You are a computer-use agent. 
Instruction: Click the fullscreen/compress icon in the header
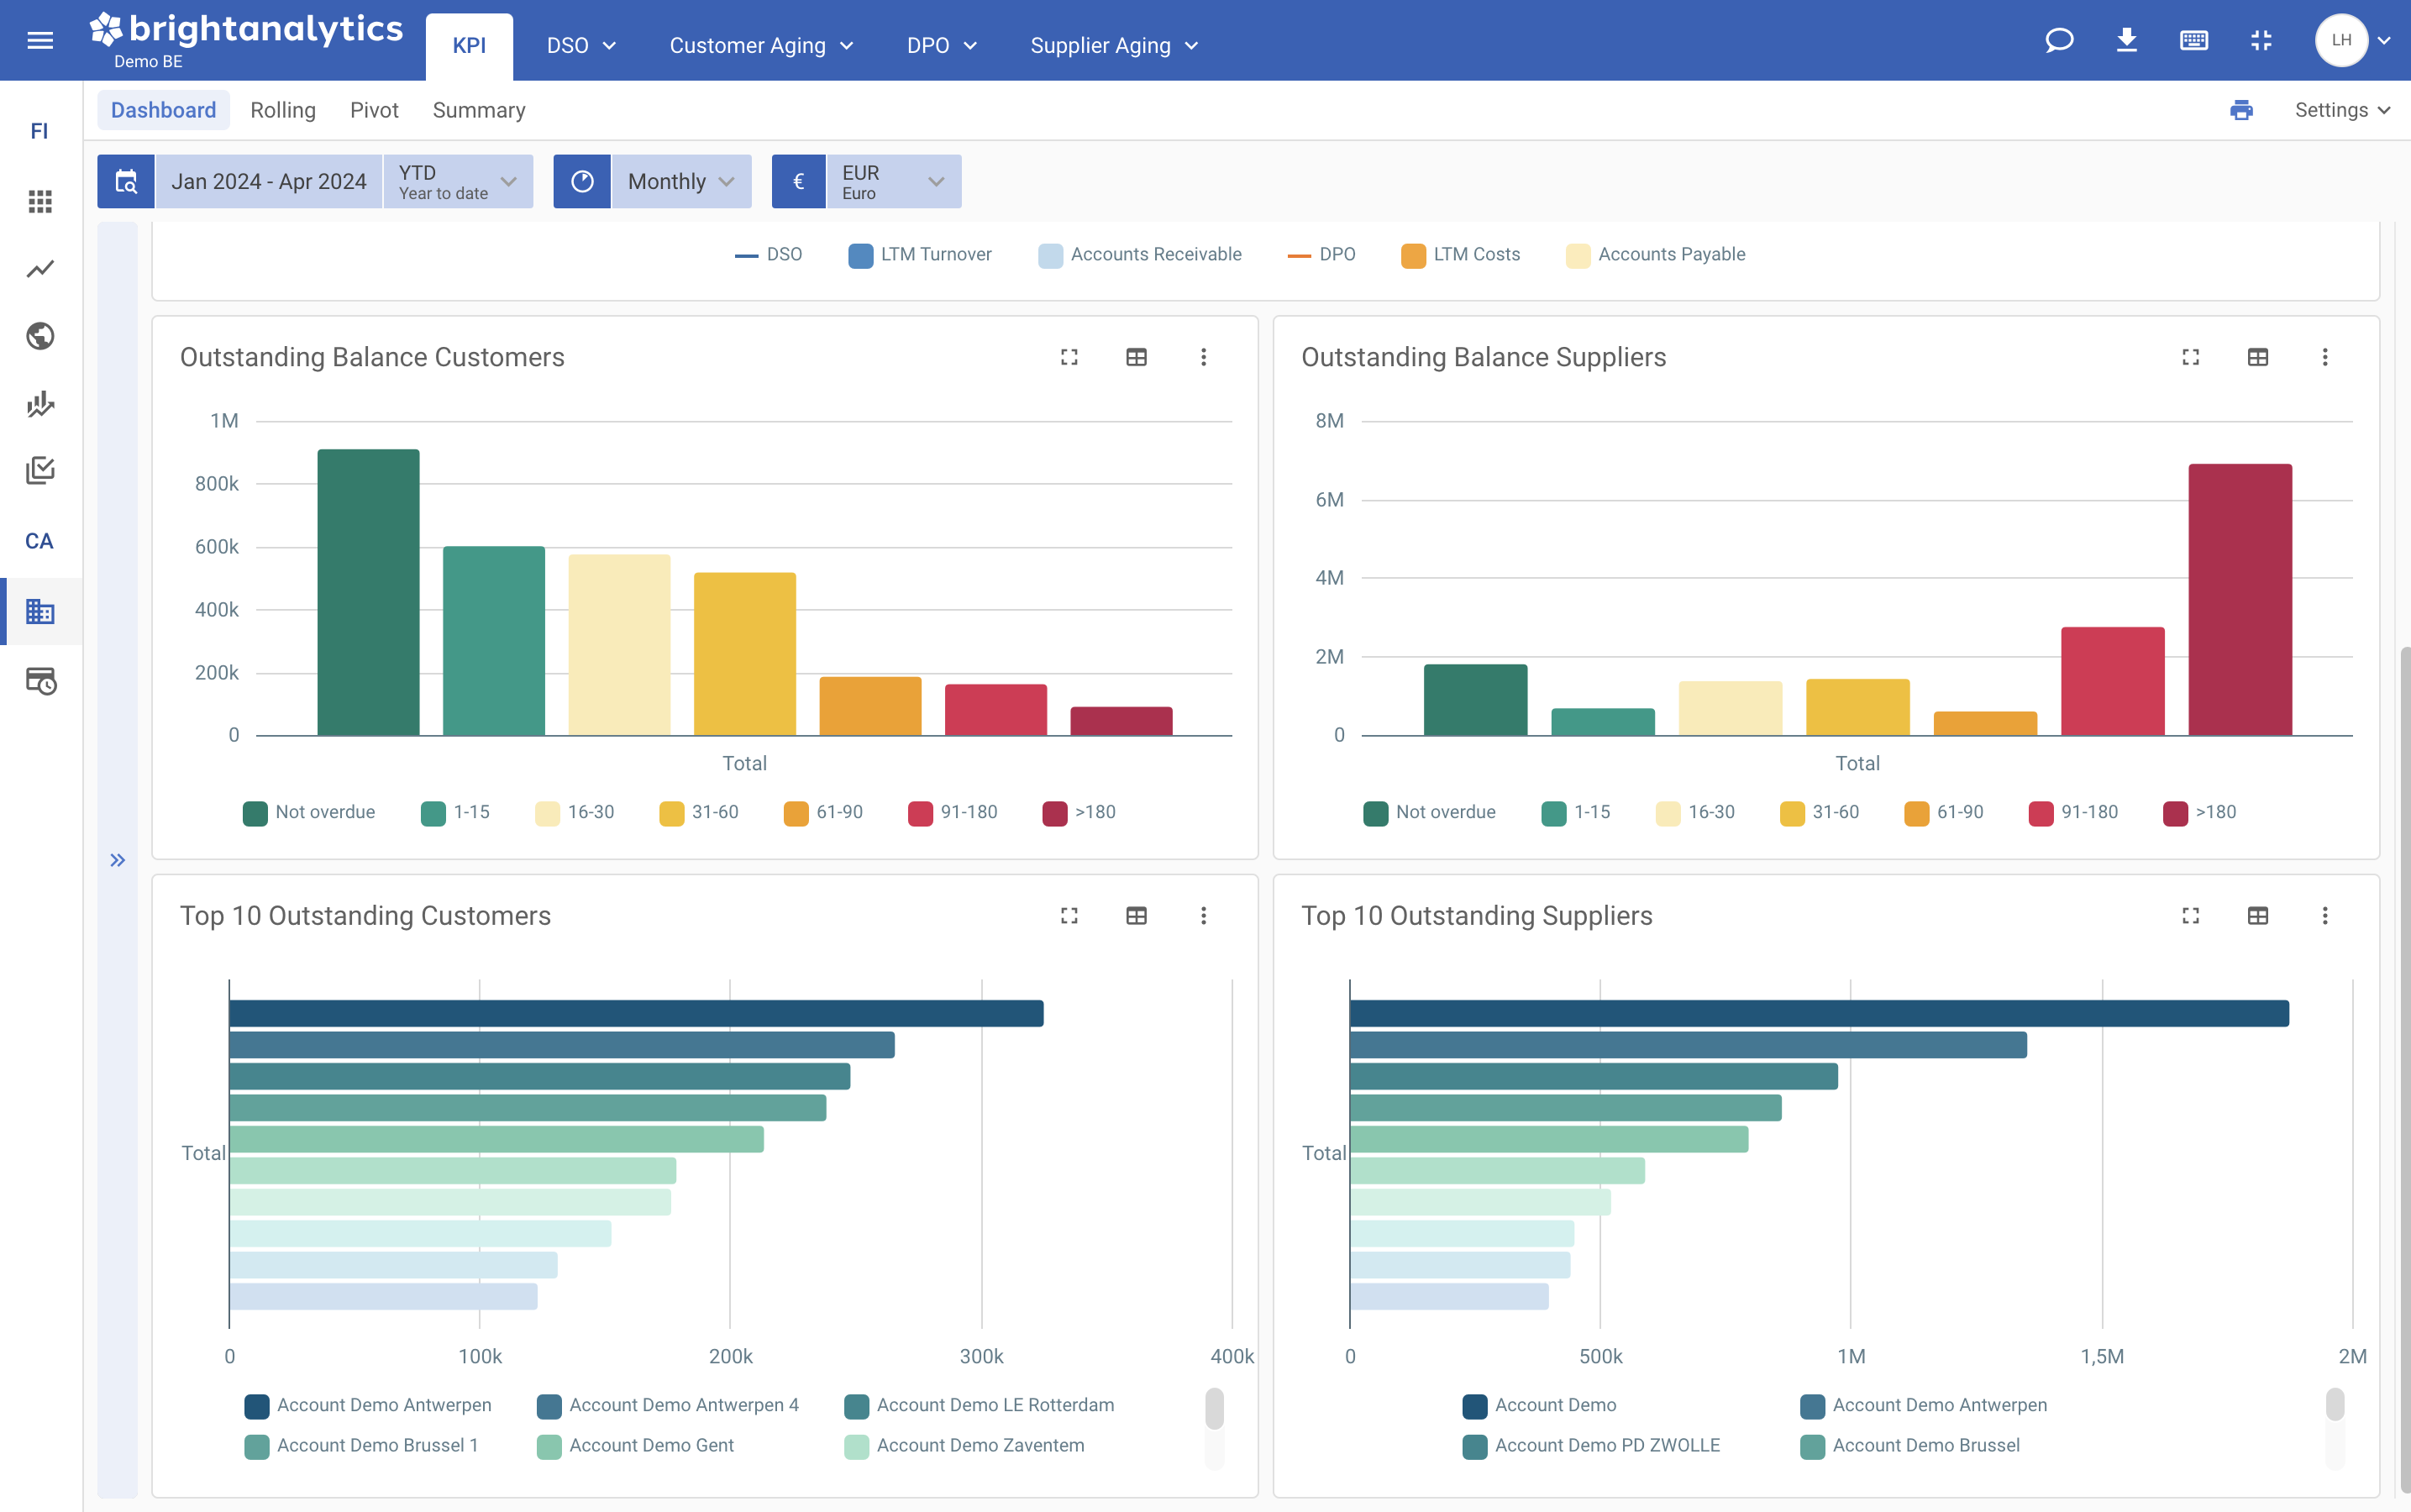pos(2261,40)
